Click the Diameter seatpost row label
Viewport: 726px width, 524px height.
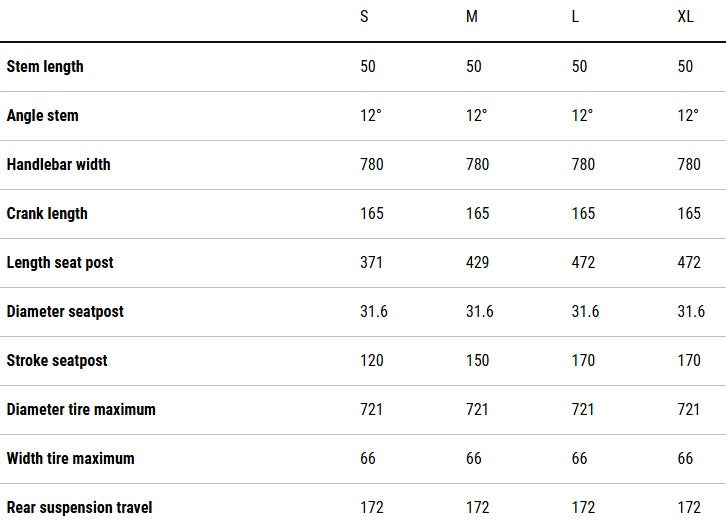(x=65, y=312)
